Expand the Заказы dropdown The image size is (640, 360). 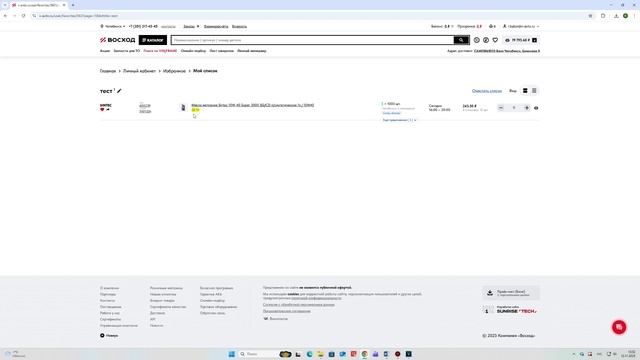[191, 26]
